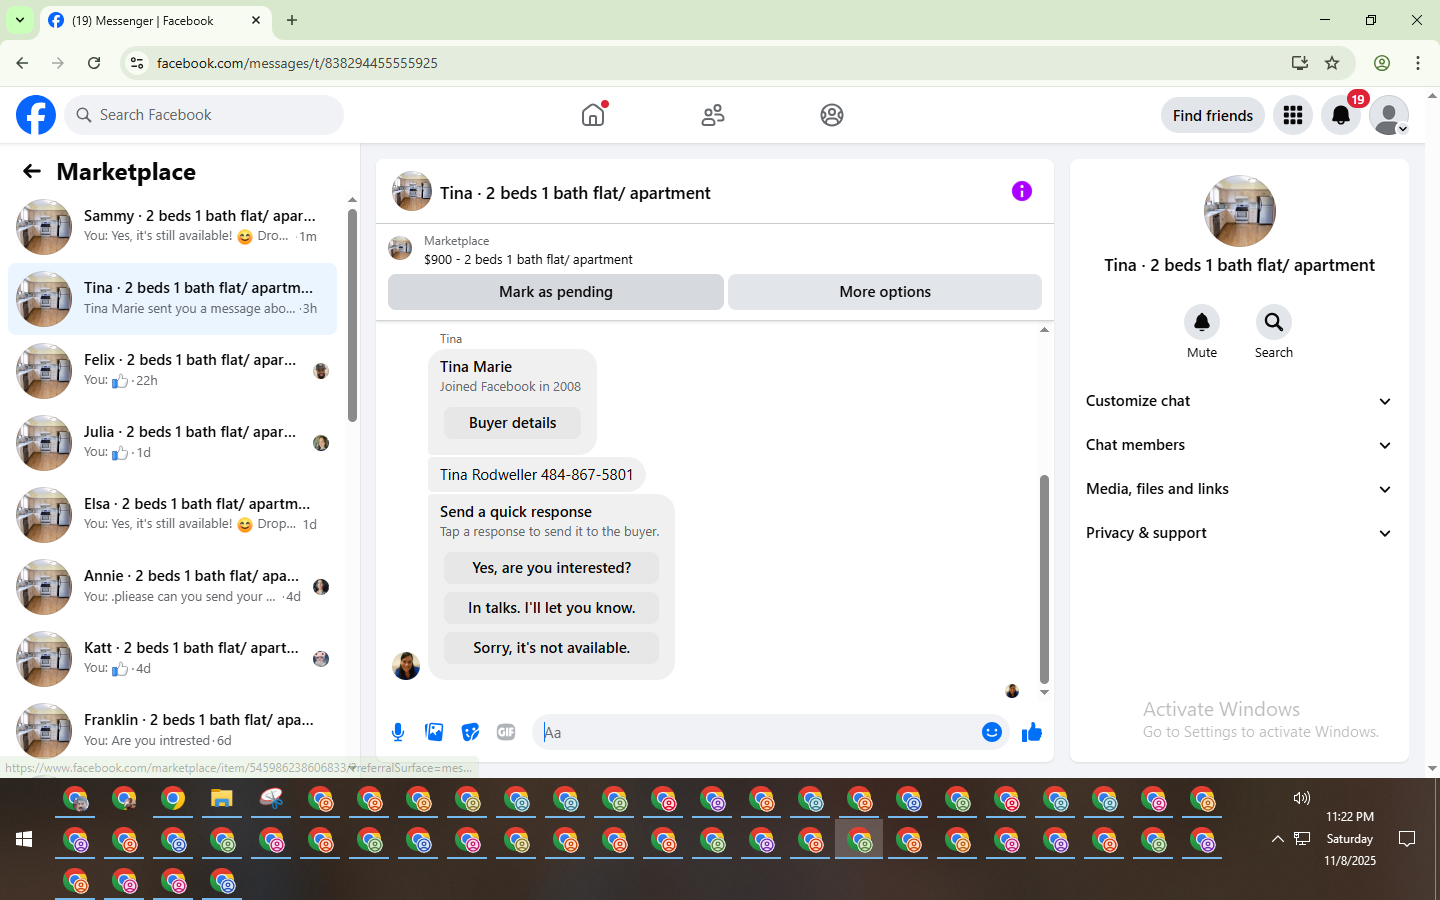Open the Facebook menu grid icon

1293,115
